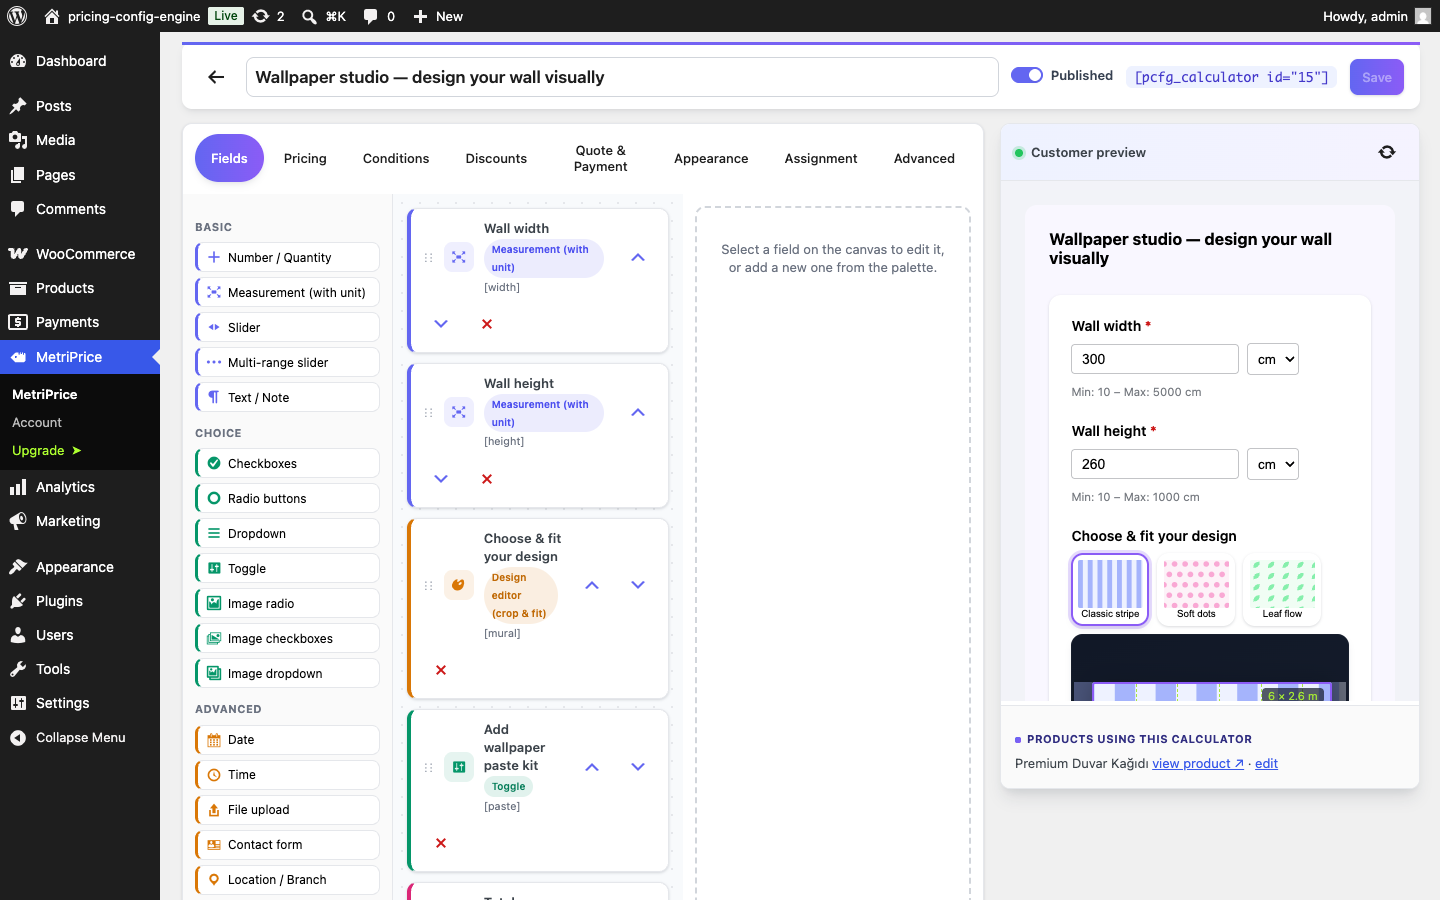Open the ⌘K search command
1440x900 pixels.
324,16
